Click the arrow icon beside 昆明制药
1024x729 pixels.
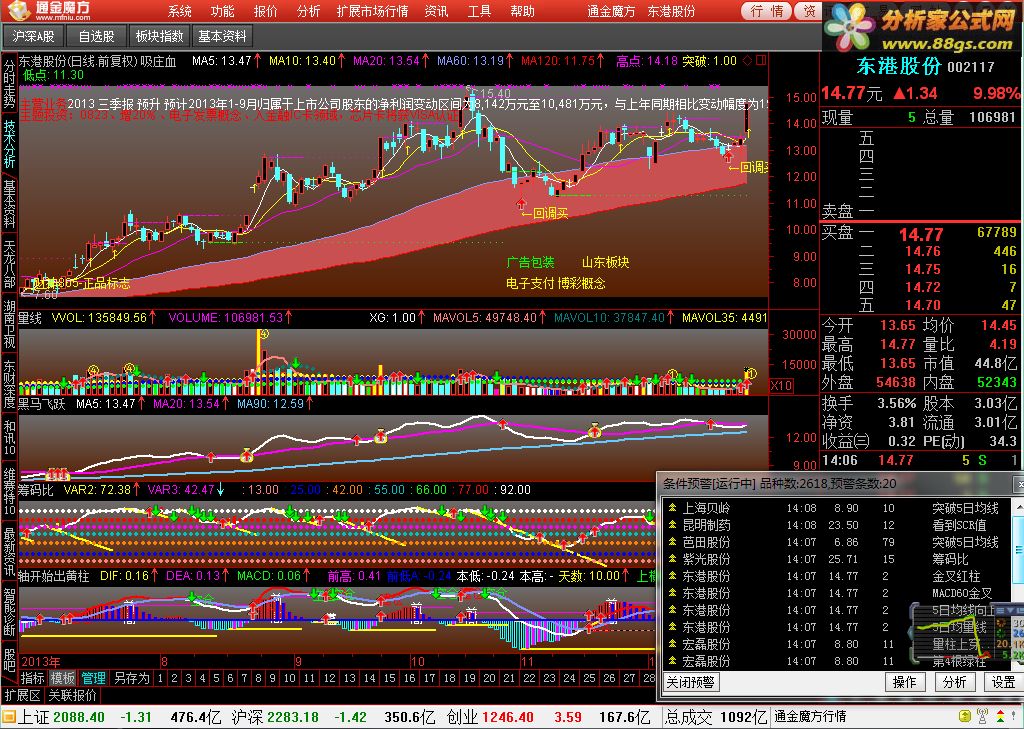[671, 525]
